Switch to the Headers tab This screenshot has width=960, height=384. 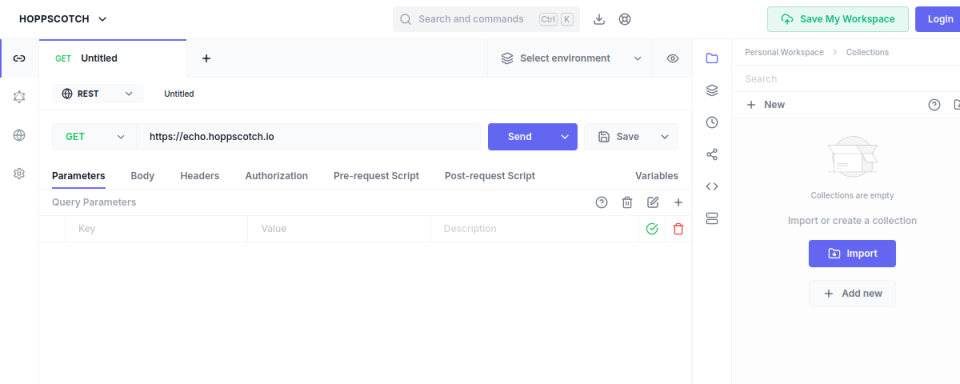point(200,176)
